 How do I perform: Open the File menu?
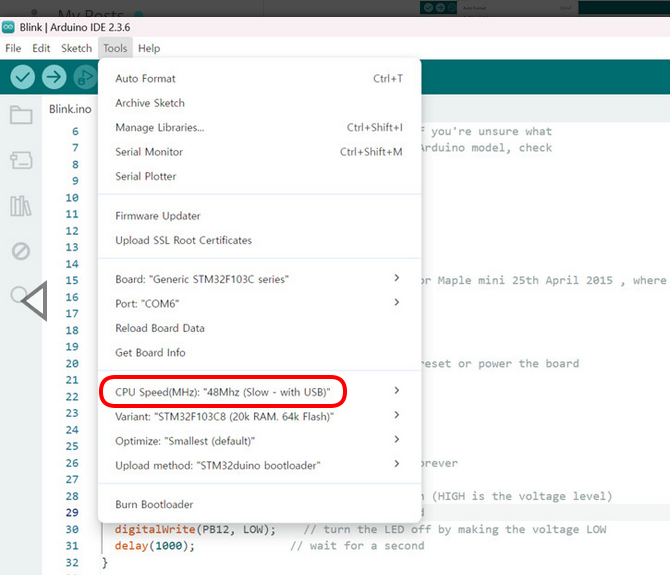click(13, 48)
